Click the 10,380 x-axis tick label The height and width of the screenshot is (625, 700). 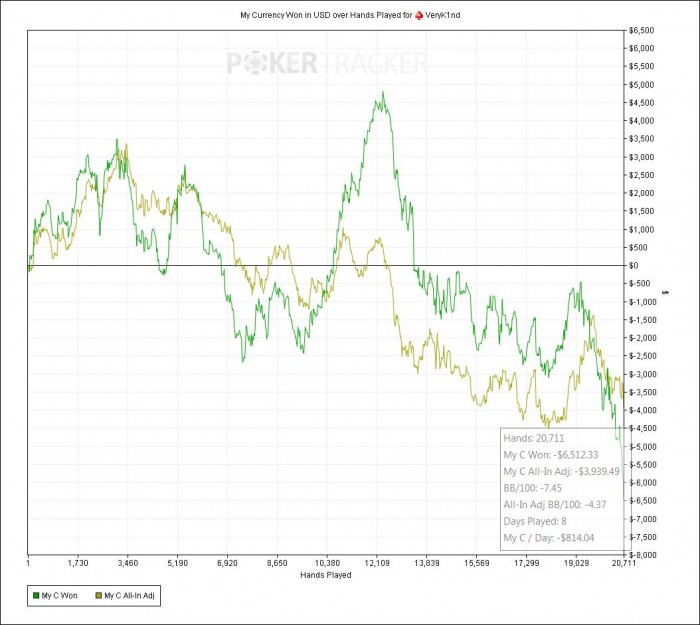coord(327,563)
